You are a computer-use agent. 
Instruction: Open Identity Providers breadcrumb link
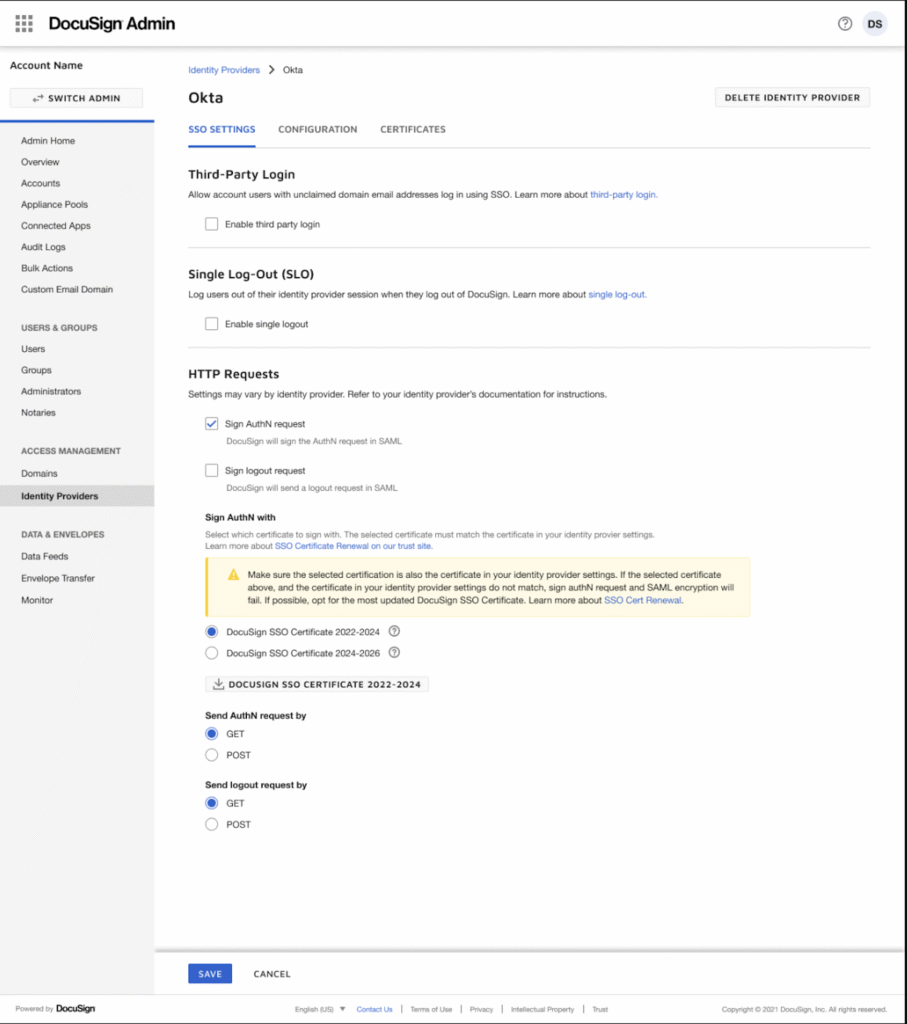point(224,70)
